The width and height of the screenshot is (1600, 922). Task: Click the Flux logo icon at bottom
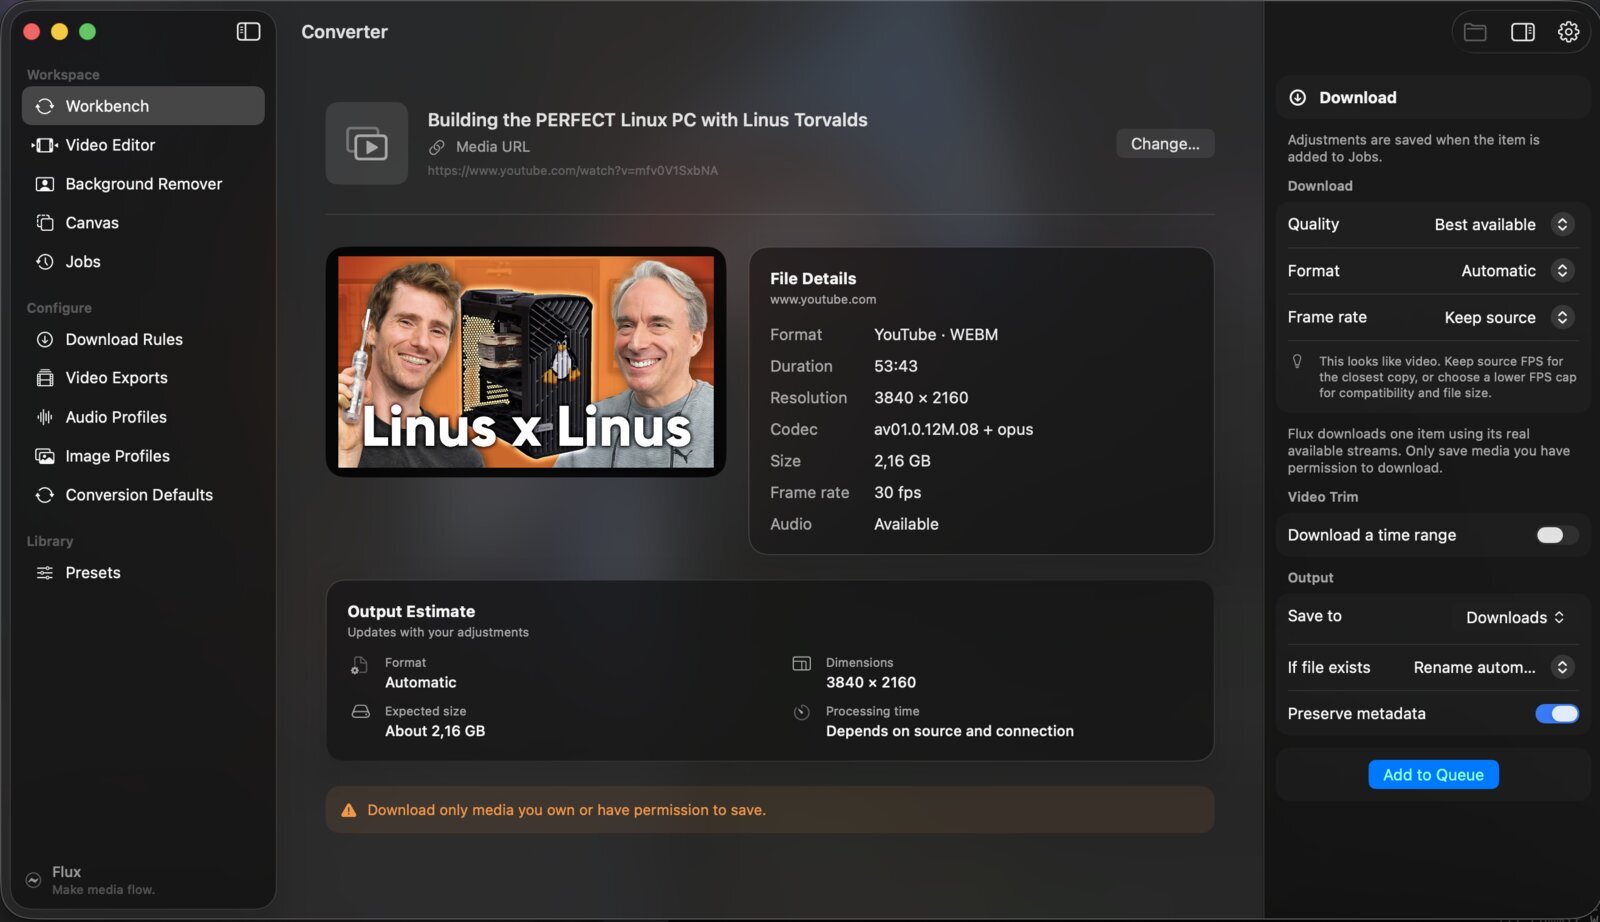34,880
